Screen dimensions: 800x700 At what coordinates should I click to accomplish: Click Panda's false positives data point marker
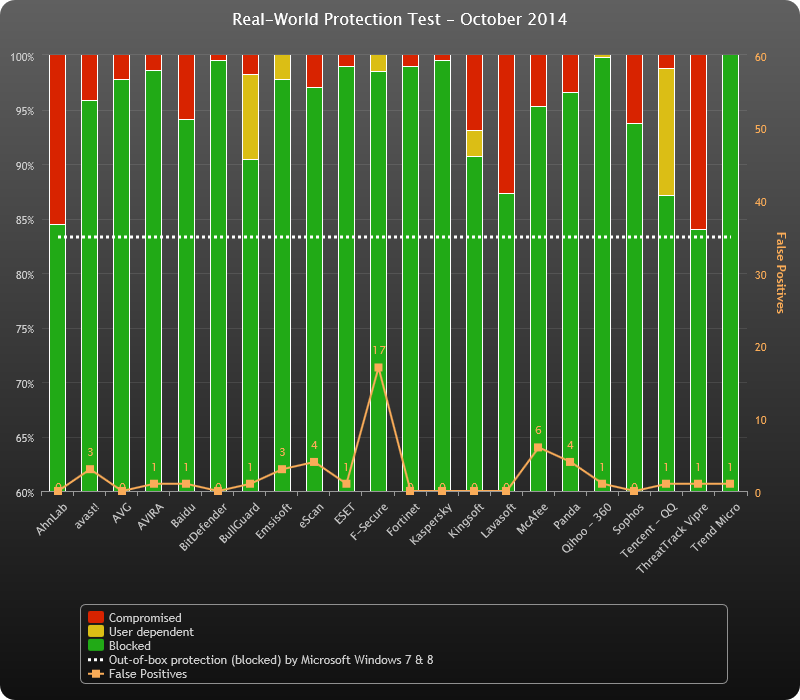570,462
